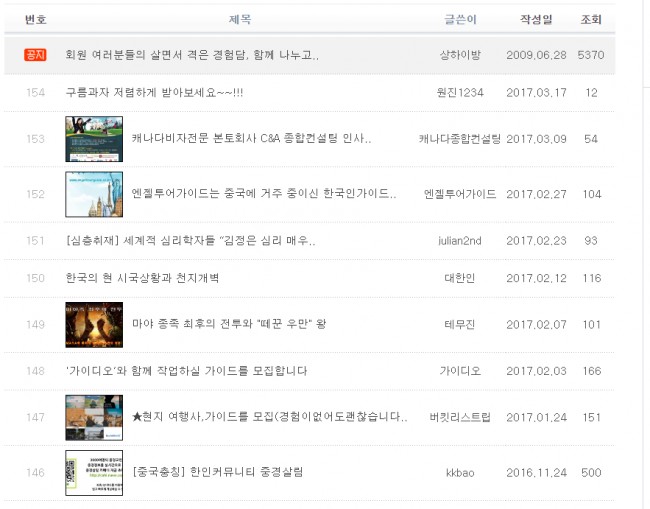Select post number 152
This screenshot has width=650, height=509.
point(36,194)
